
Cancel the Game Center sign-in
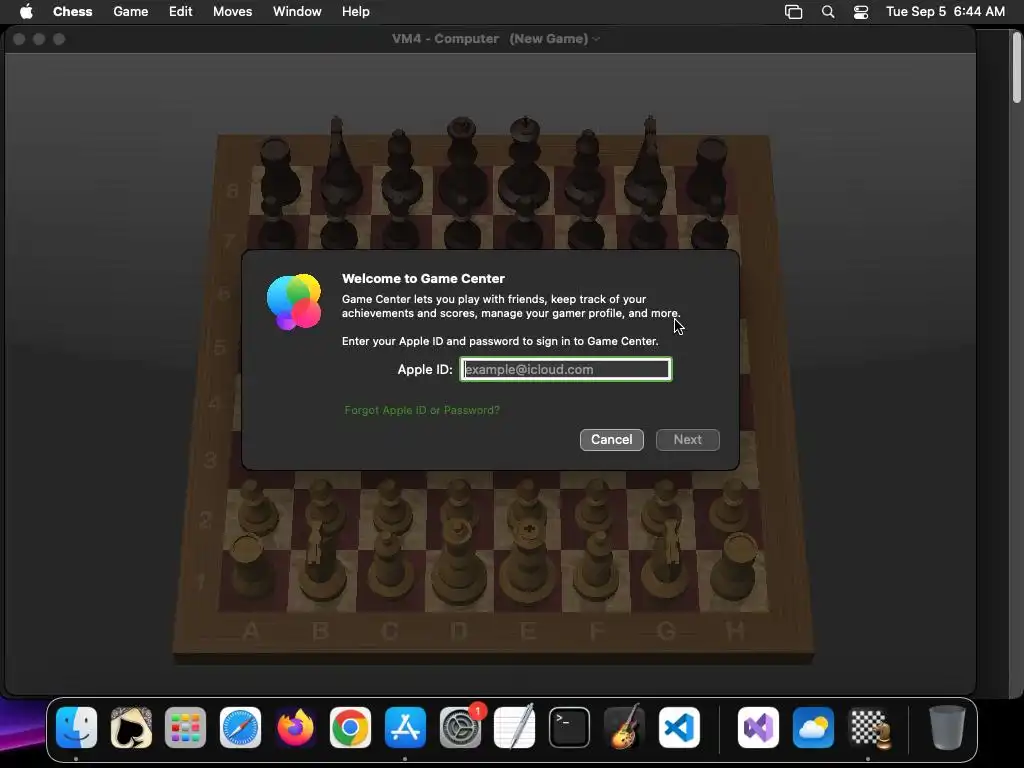point(611,440)
